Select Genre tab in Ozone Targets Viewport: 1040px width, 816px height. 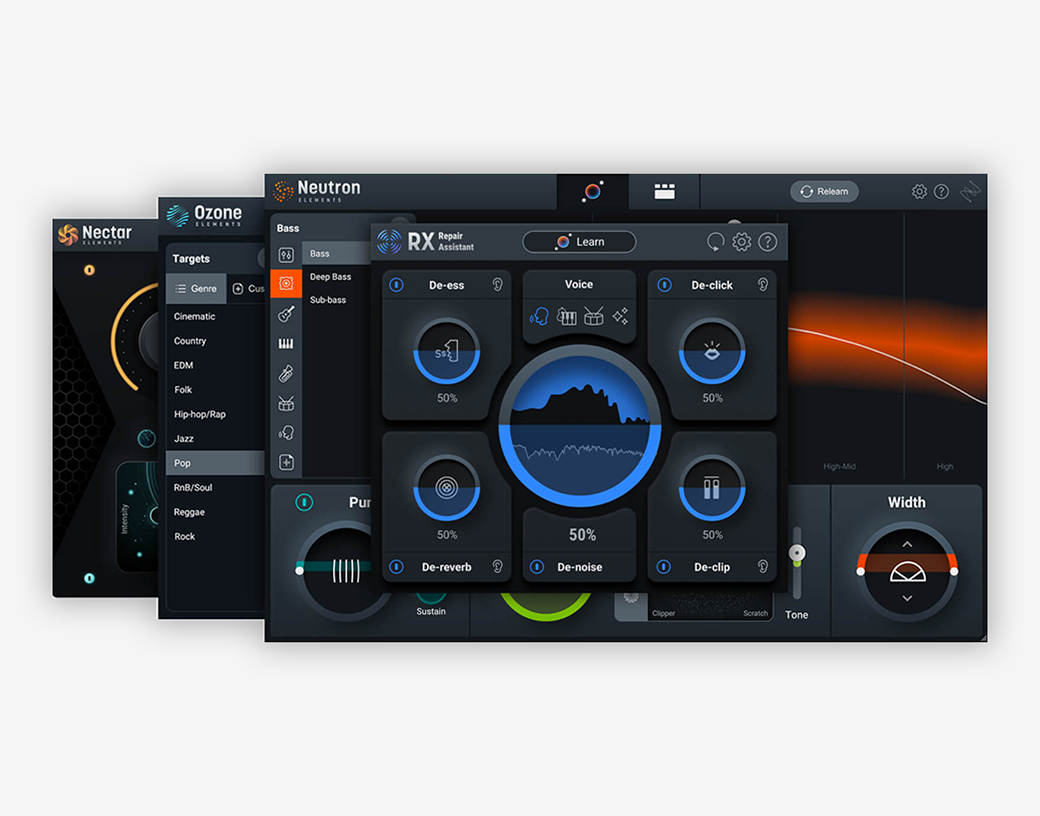[x=196, y=289]
